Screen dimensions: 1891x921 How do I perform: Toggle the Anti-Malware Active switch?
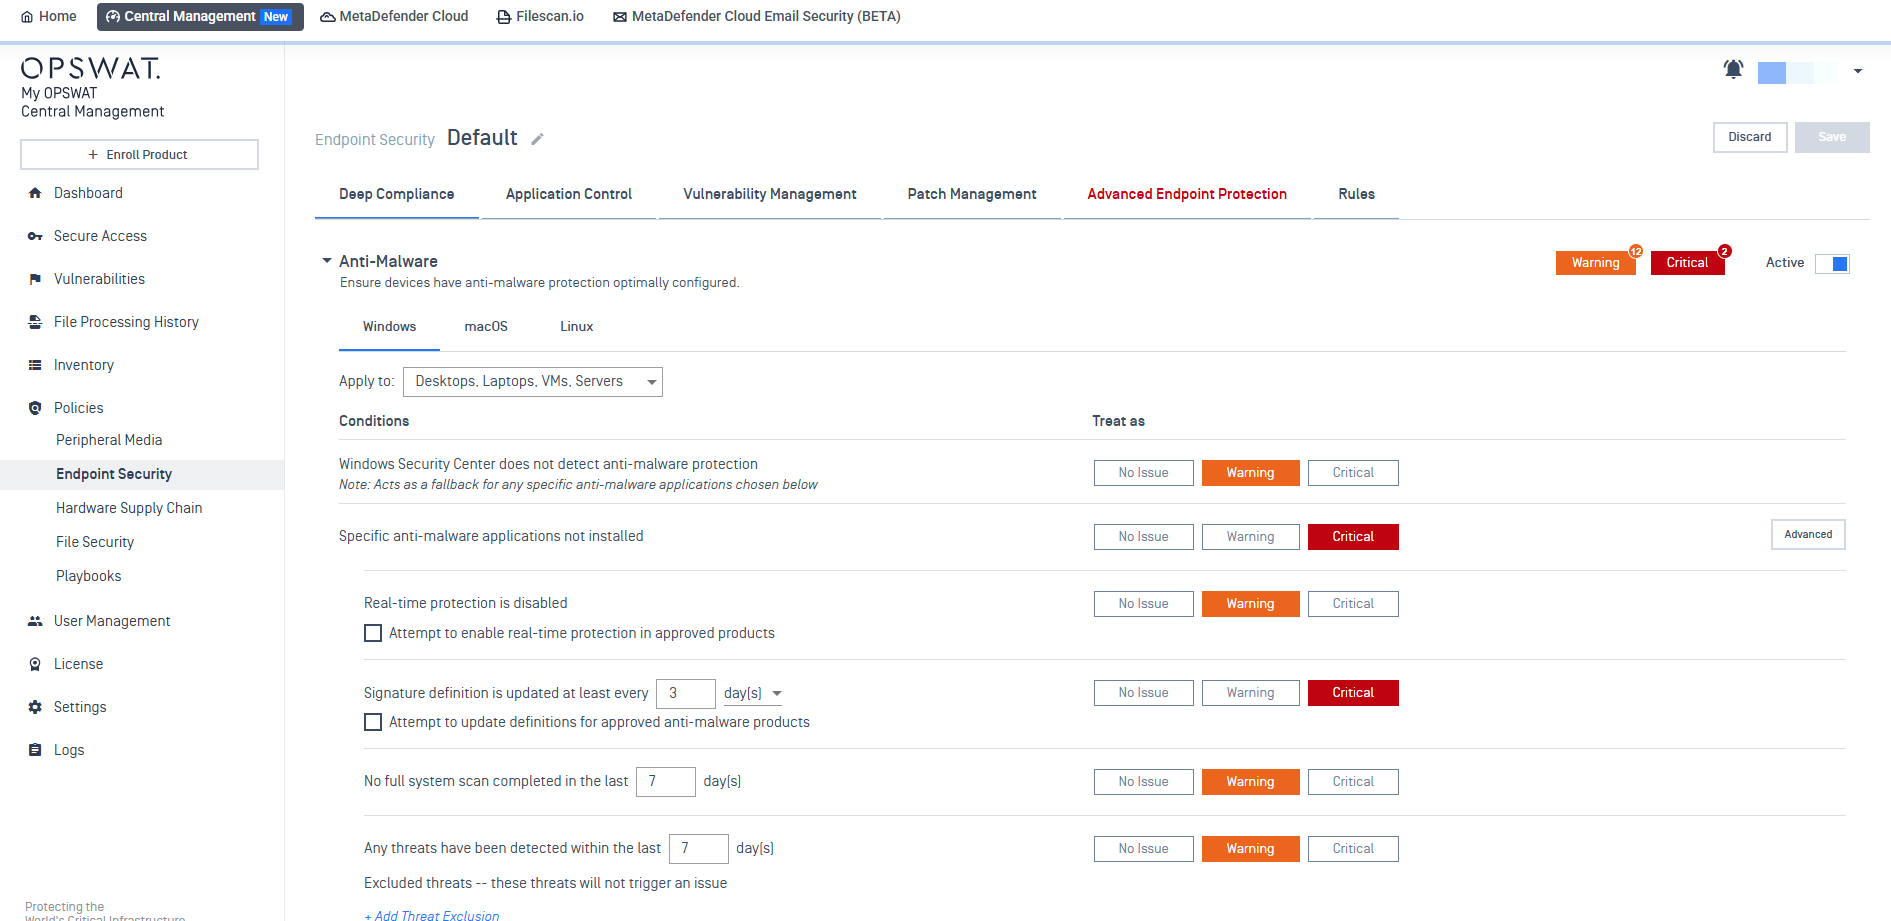pyautogui.click(x=1832, y=263)
